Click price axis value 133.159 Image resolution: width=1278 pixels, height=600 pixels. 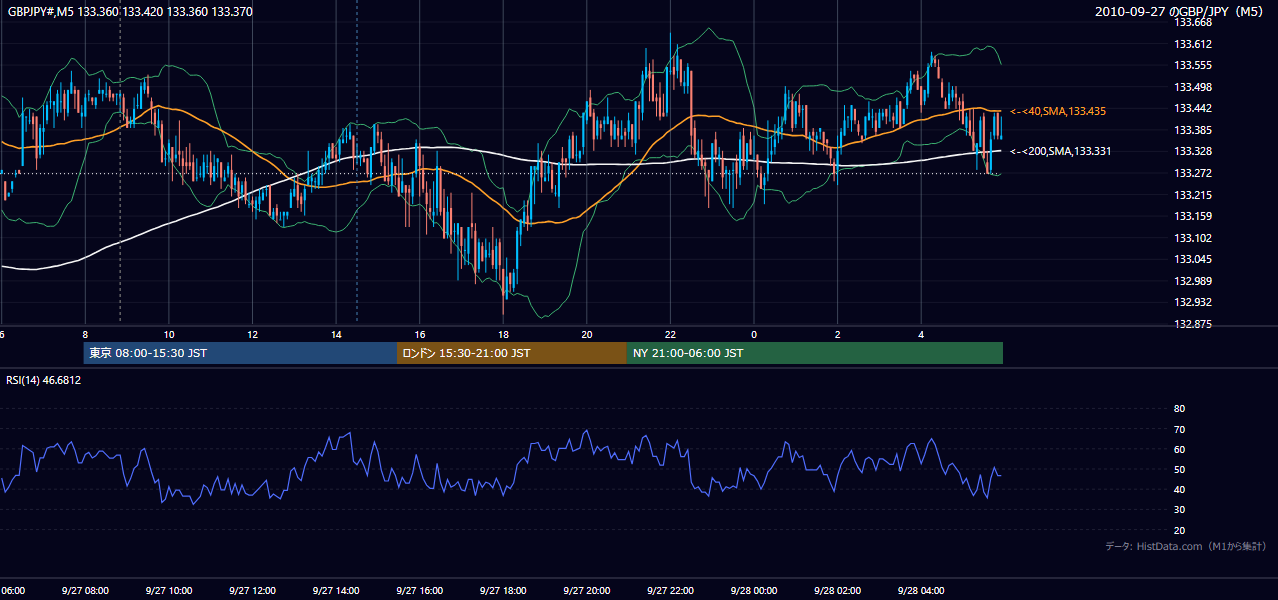[x=1192, y=216]
